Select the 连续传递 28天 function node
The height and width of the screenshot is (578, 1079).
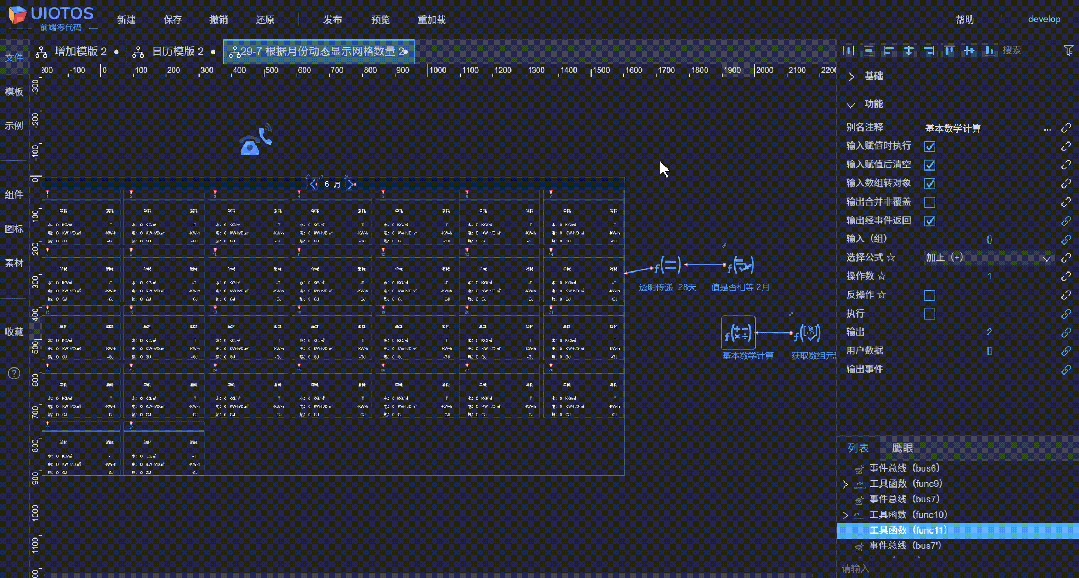(x=667, y=264)
